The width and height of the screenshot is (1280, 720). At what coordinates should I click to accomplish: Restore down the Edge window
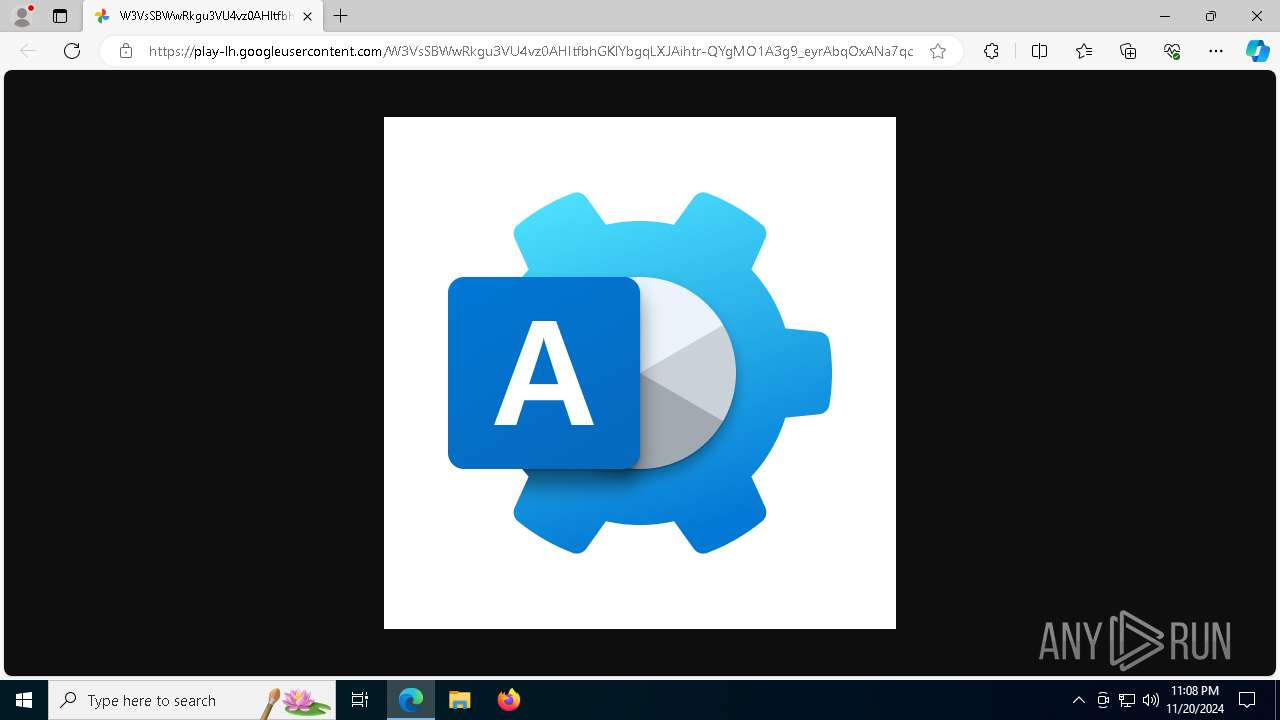coord(1211,16)
